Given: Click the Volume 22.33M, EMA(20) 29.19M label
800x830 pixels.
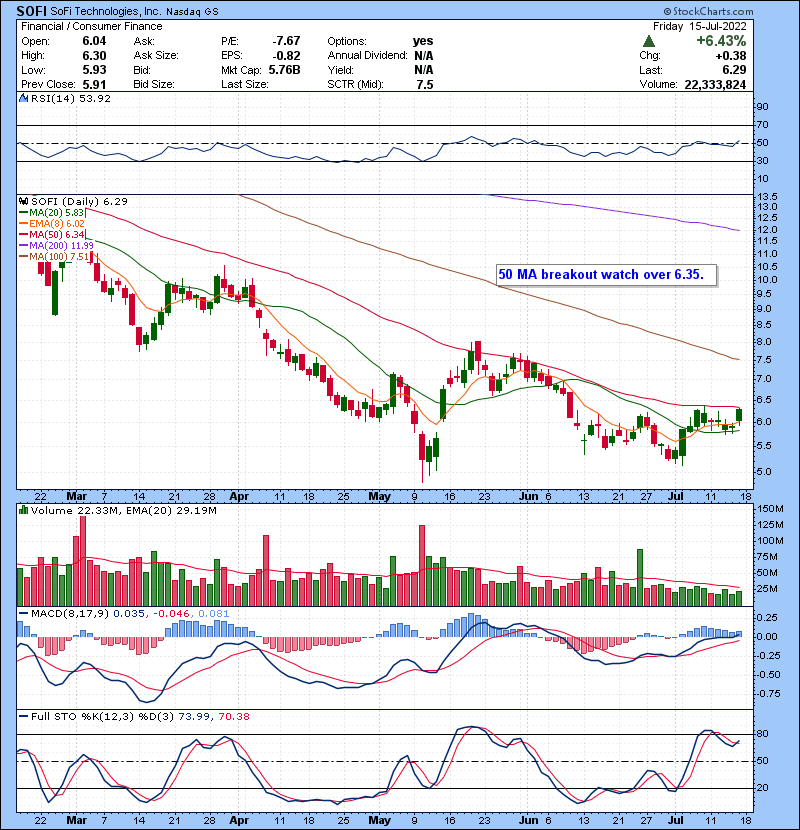Looking at the screenshot, I should pos(123,511).
